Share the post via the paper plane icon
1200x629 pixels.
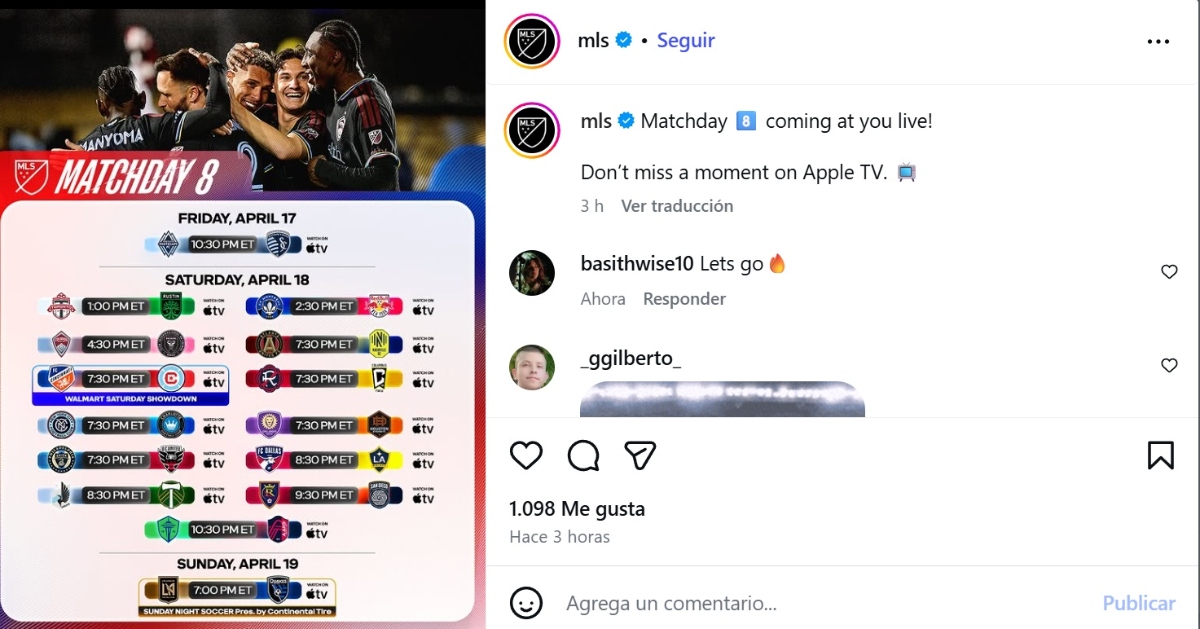tap(640, 456)
